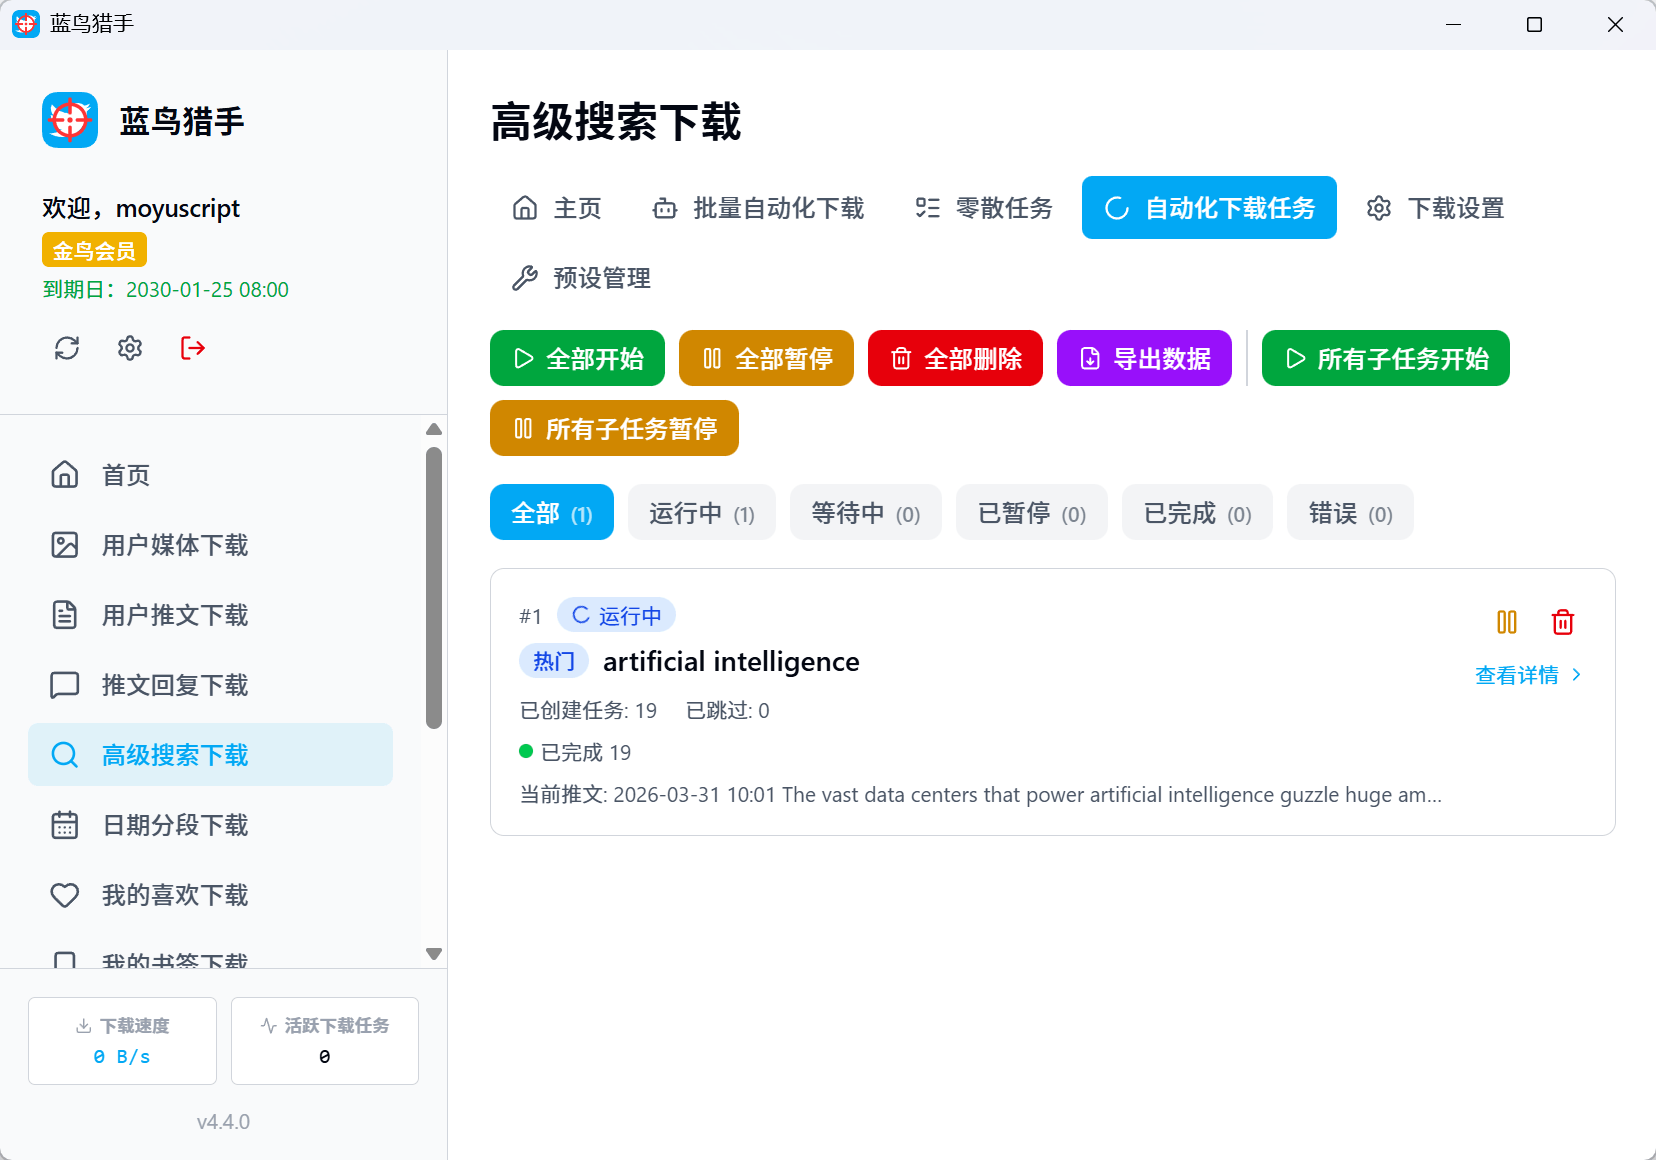The height and width of the screenshot is (1160, 1656).
Task: Open the 下载设置 tab
Action: [x=1435, y=208]
